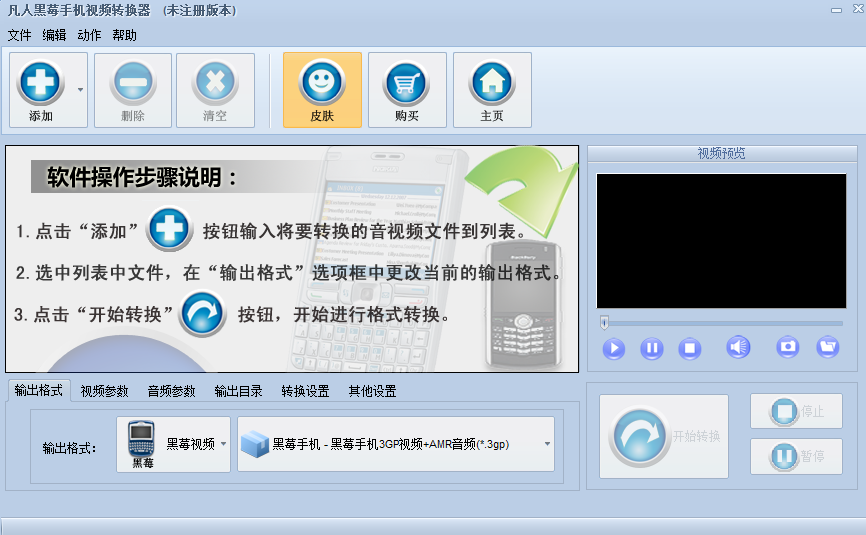Click the 开始转换 (Start conversion) button
This screenshot has height=535, width=866.
pos(664,436)
